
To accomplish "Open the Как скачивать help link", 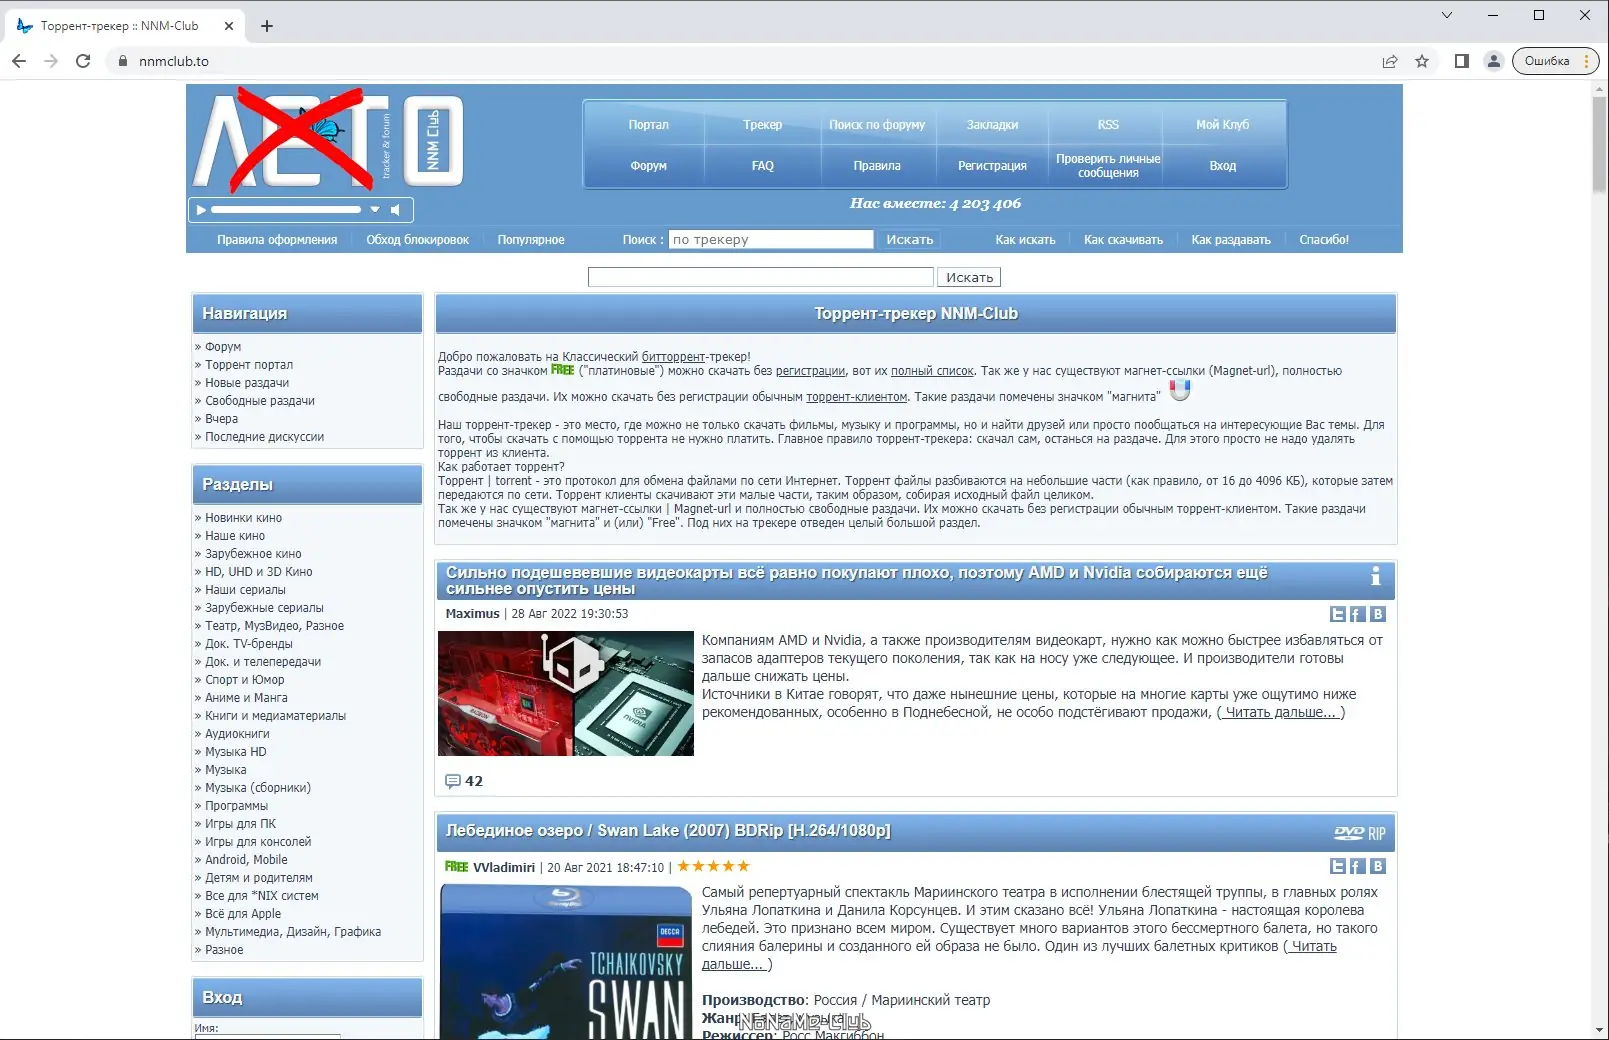I will 1123,240.
